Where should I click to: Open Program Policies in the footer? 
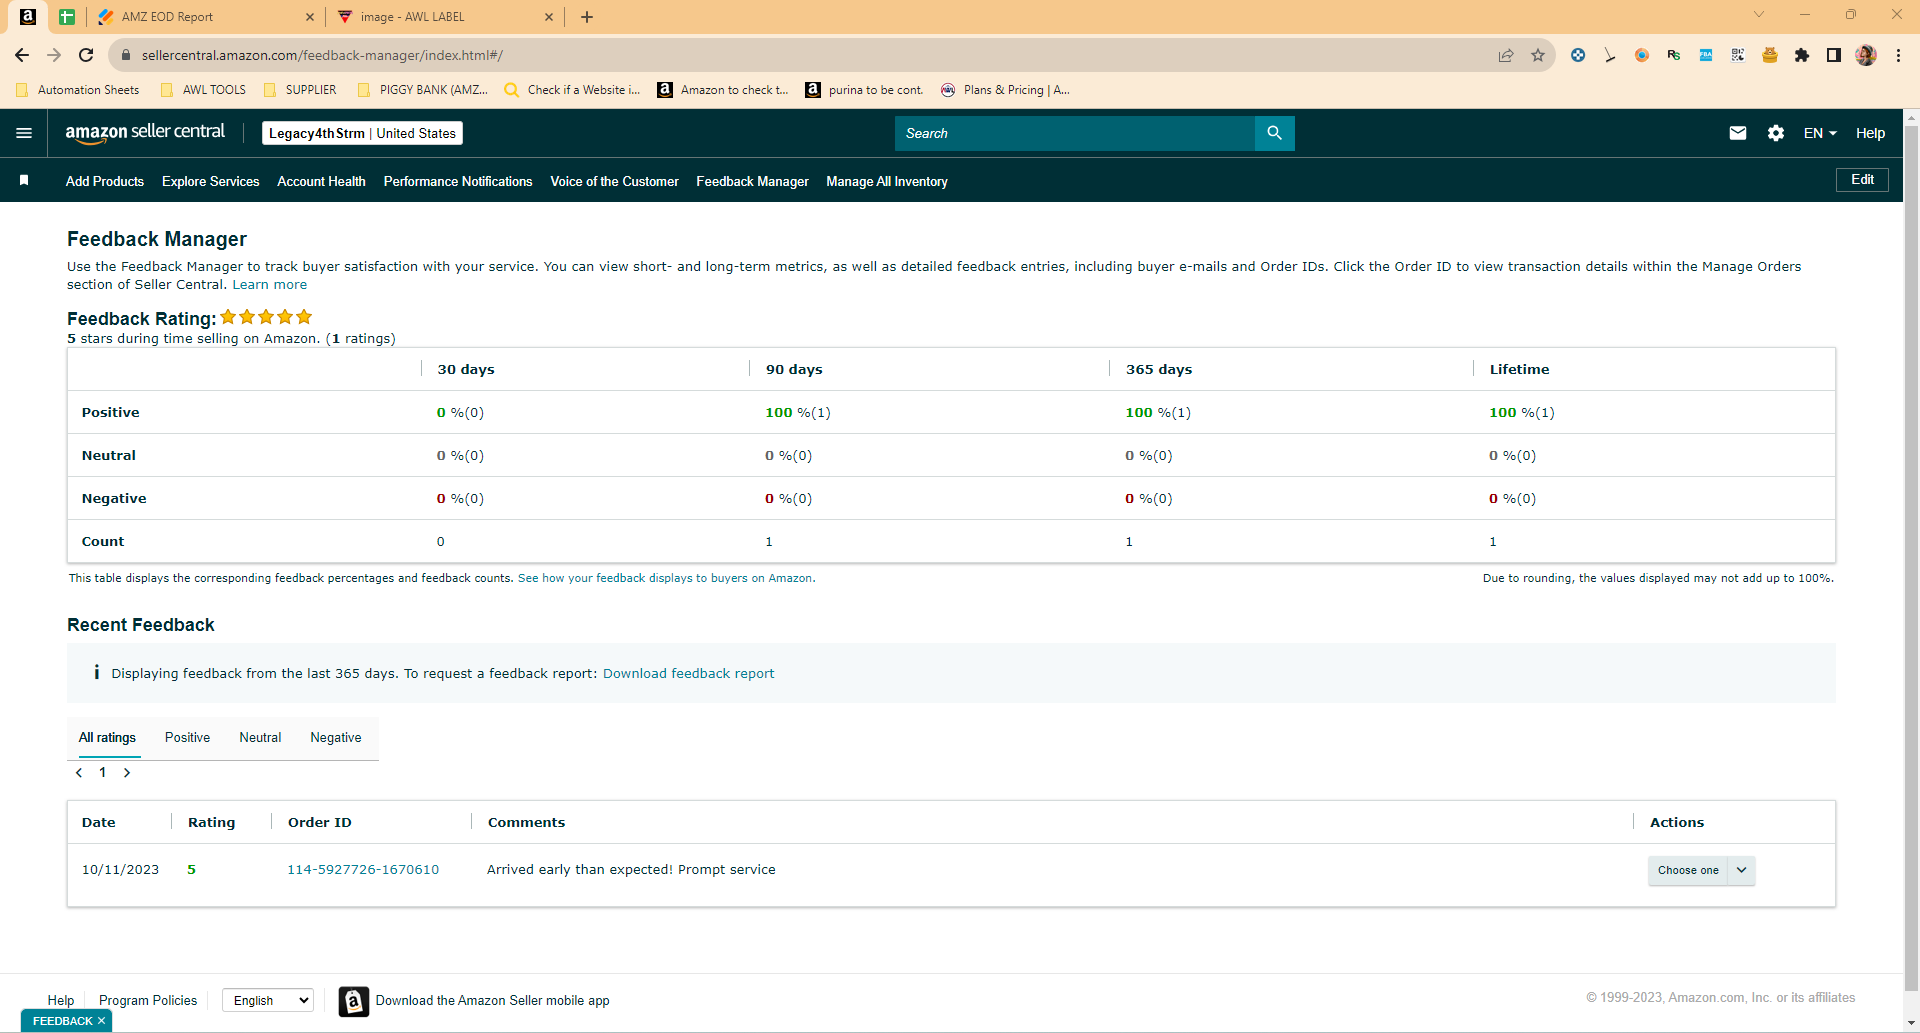click(x=148, y=1000)
